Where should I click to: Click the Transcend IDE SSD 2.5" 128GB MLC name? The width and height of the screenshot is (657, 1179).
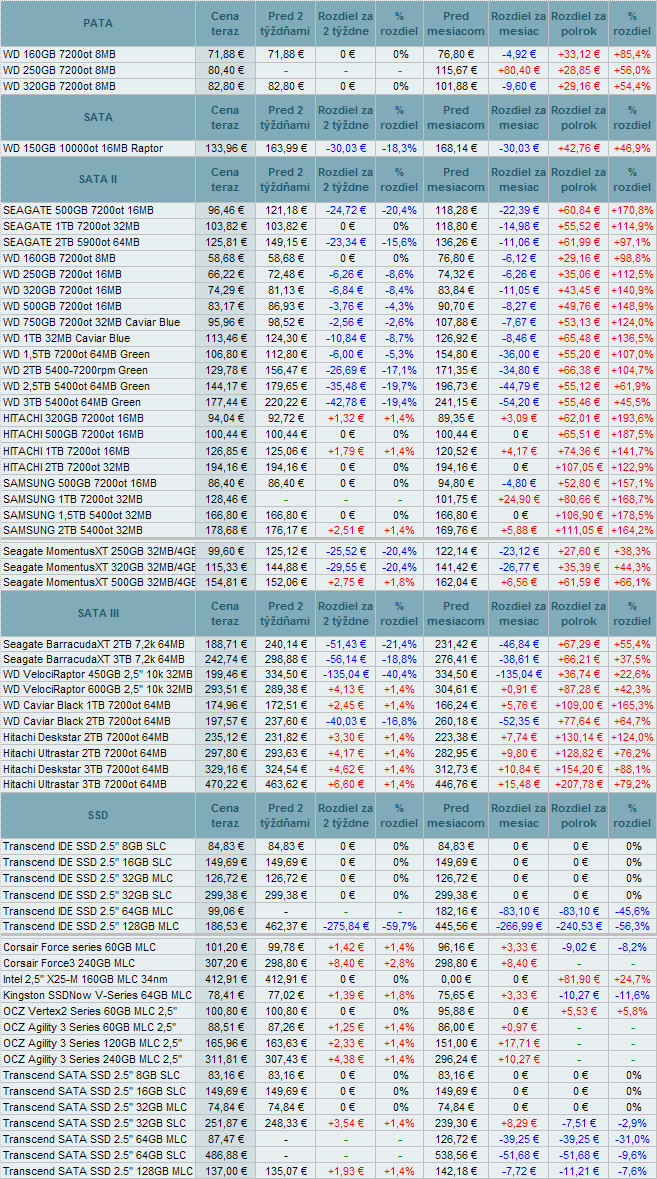point(91,925)
